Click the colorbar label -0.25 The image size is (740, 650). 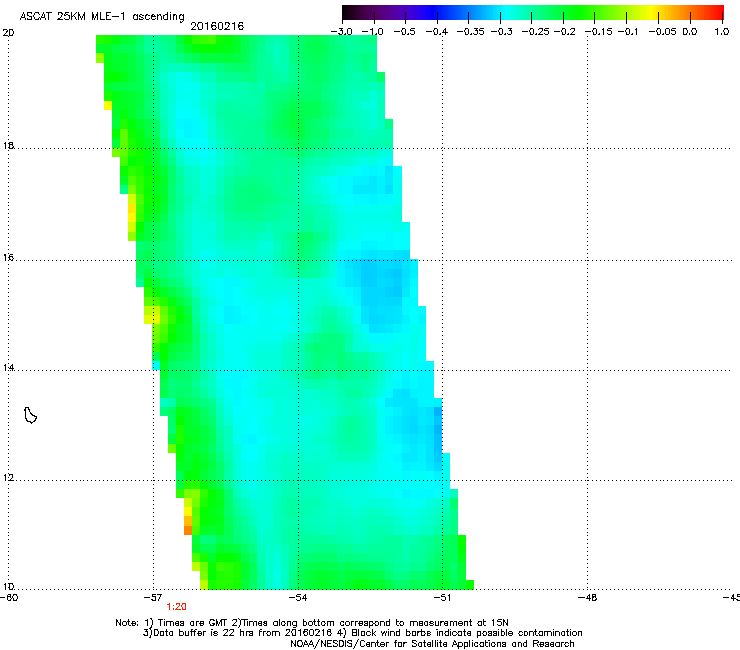click(536, 32)
